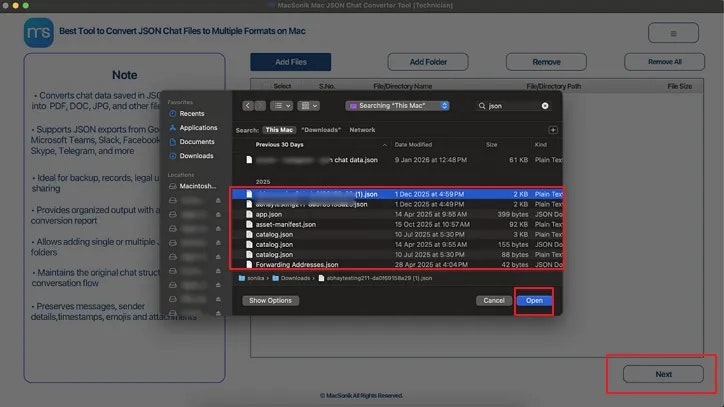Select the highlighted (1).json file
This screenshot has height=407, width=724.
[x=398, y=194]
